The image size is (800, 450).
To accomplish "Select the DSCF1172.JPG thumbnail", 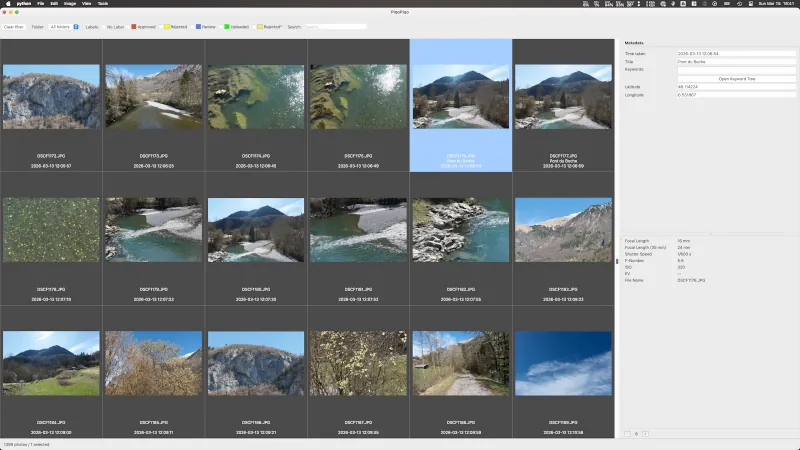I will pos(51,97).
